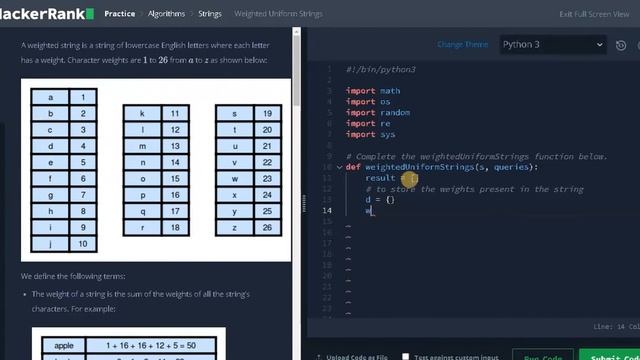Open the Python 3 language dropdown
This screenshot has height=360, width=640.
[553, 44]
